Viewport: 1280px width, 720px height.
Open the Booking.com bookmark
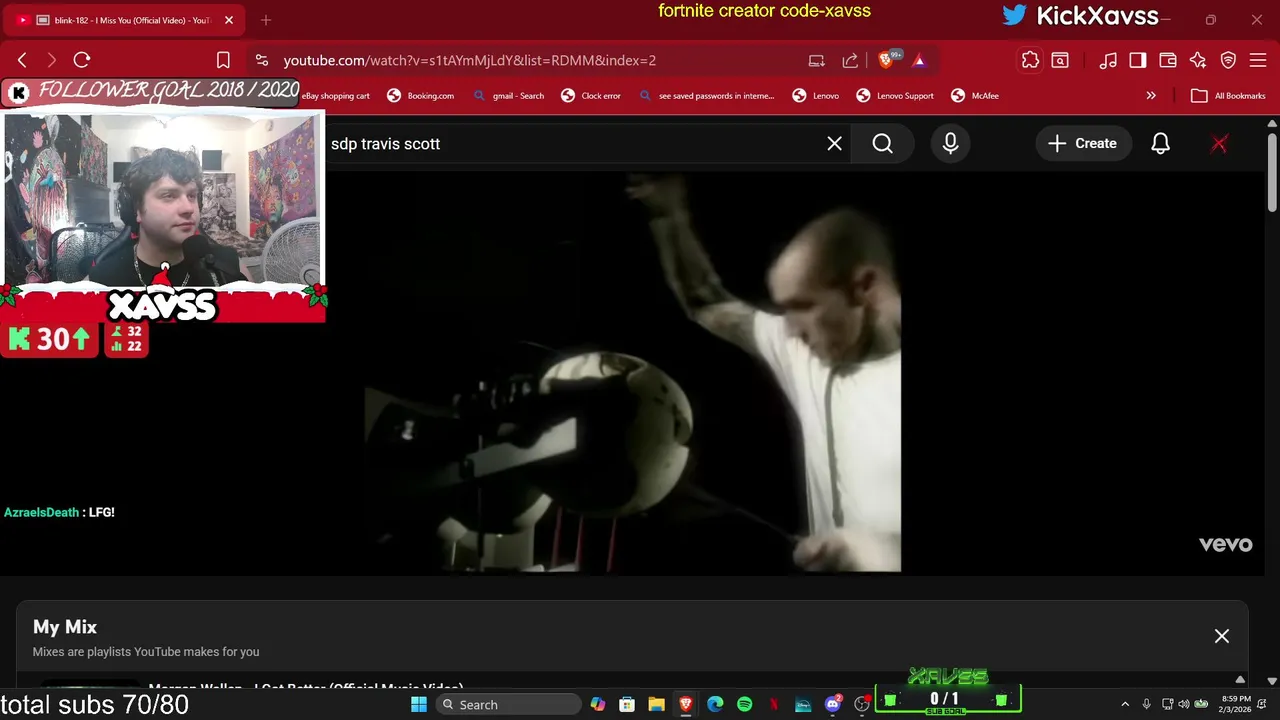point(421,96)
